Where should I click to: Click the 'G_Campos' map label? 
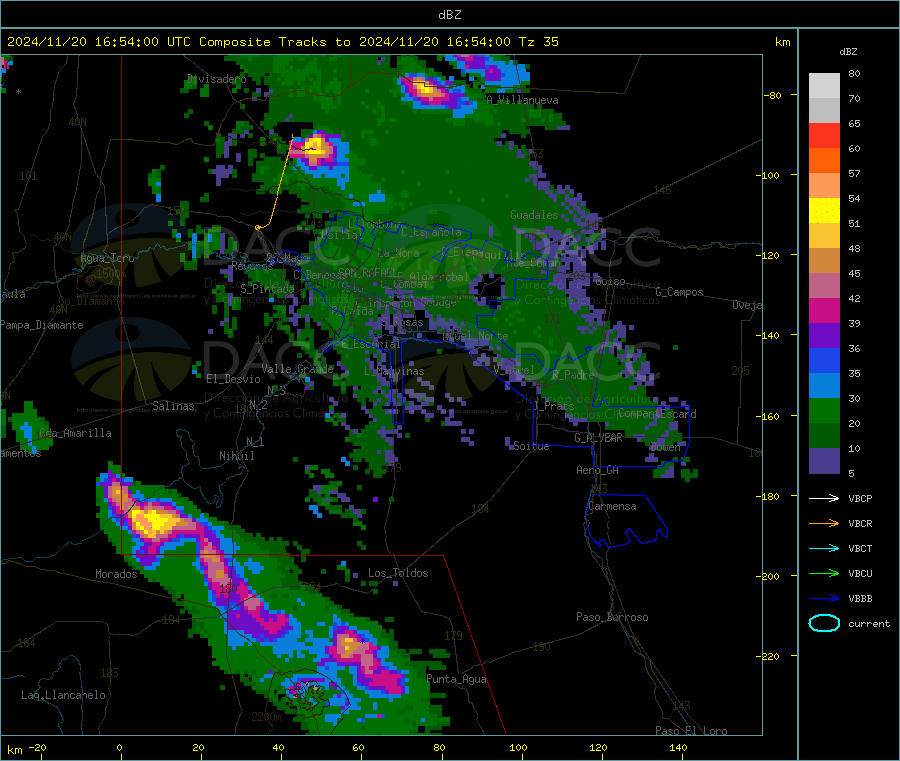click(679, 292)
